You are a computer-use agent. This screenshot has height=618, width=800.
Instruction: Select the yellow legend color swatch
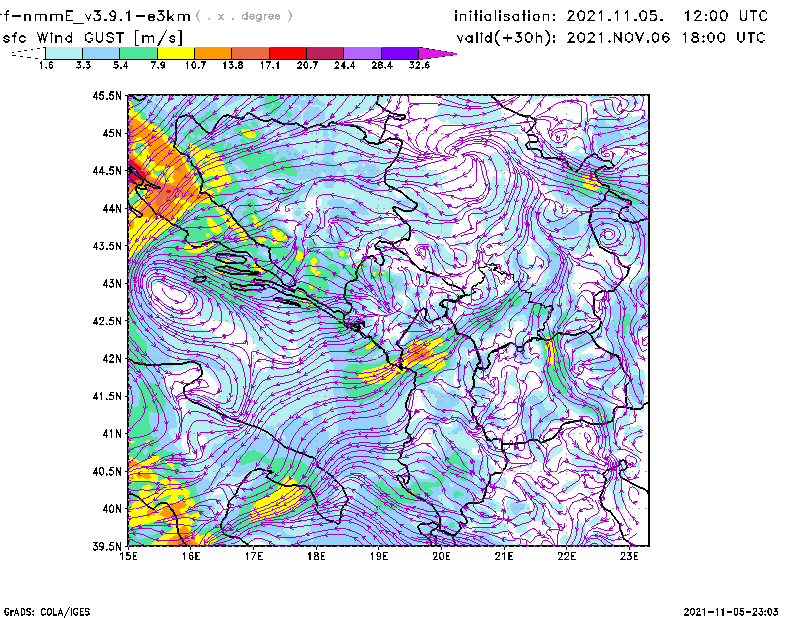tap(176, 53)
